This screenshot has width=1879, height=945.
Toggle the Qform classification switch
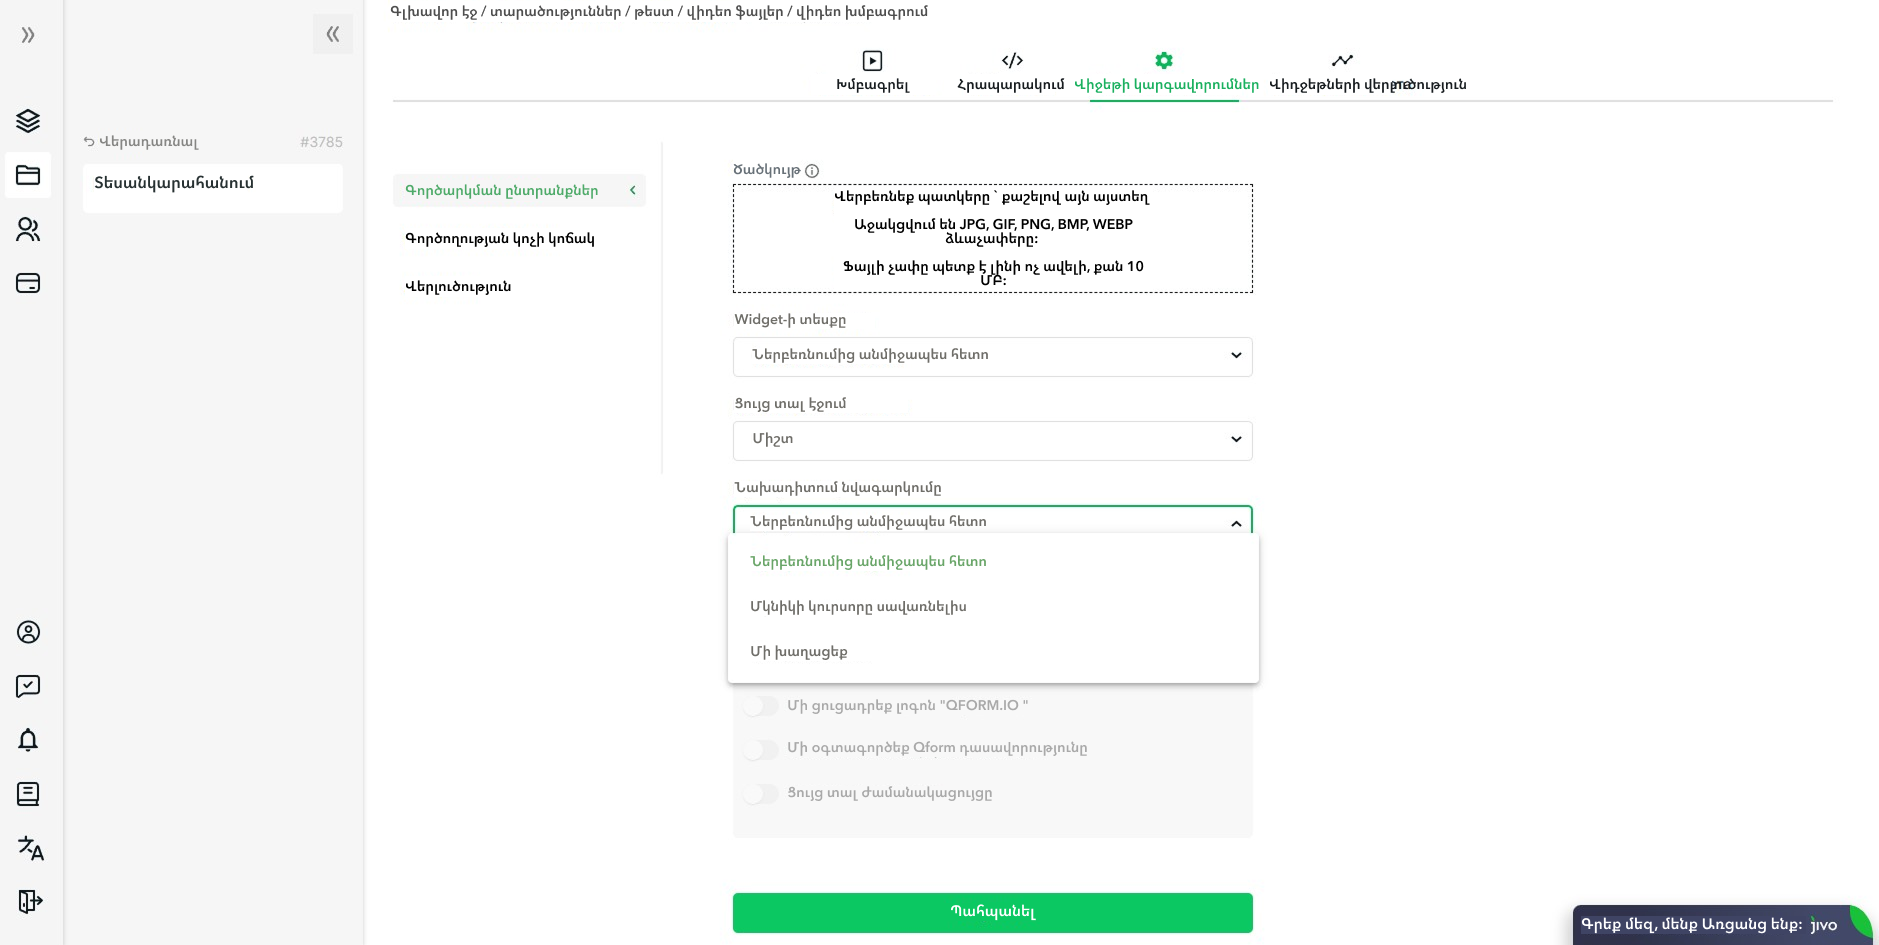[x=761, y=749]
